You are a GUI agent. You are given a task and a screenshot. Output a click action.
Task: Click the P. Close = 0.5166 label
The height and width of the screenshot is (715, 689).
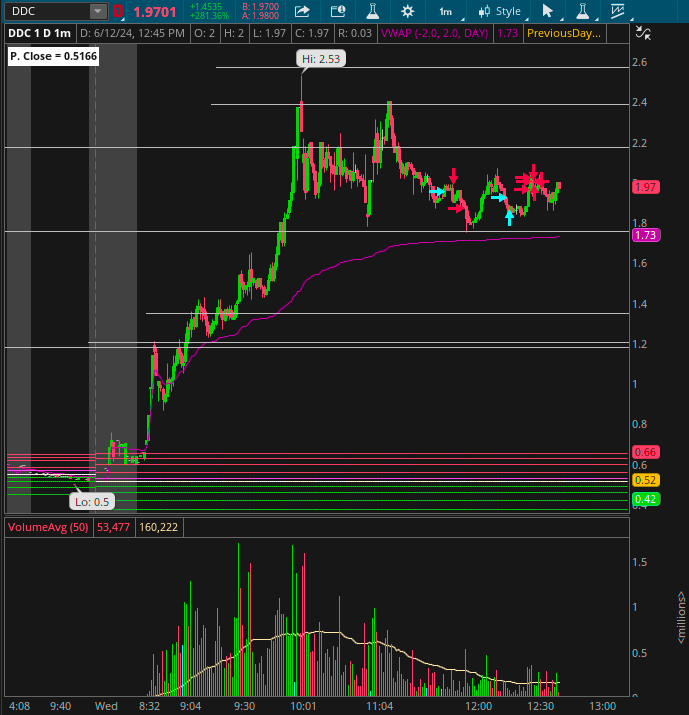point(53,56)
